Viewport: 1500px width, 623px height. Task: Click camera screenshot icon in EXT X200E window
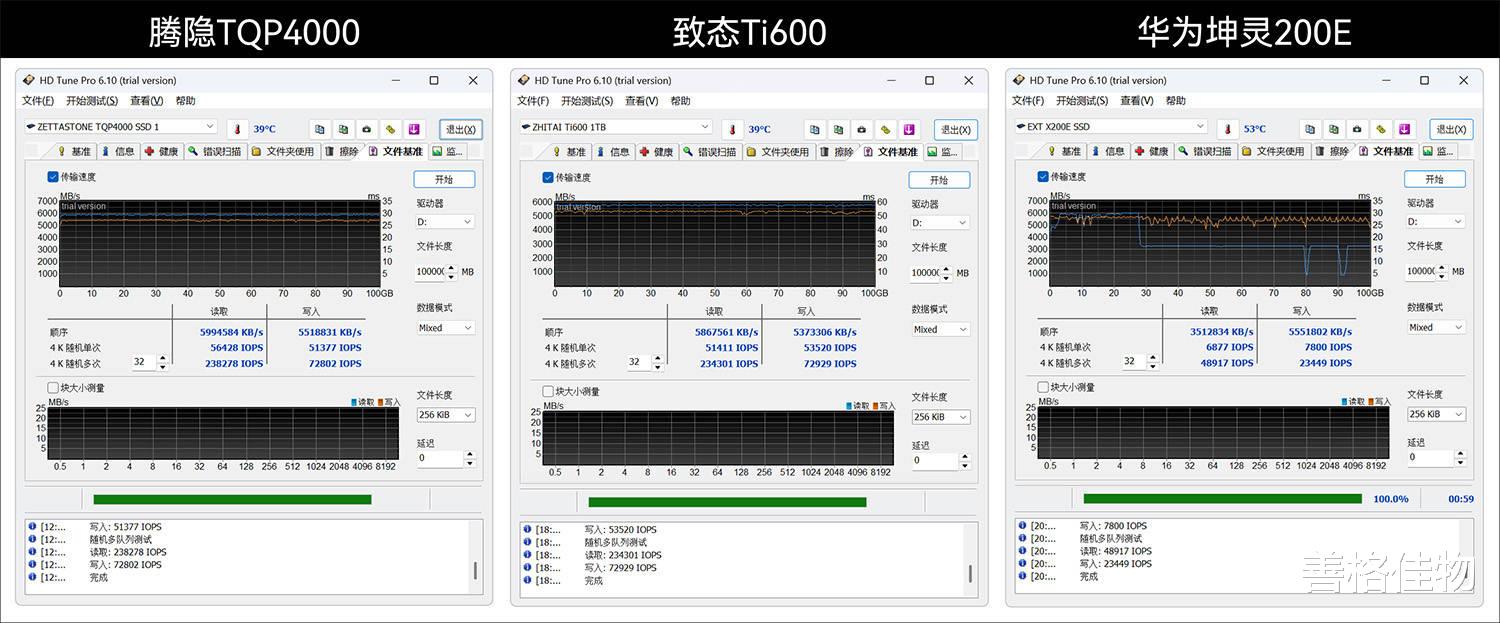[x=1357, y=129]
